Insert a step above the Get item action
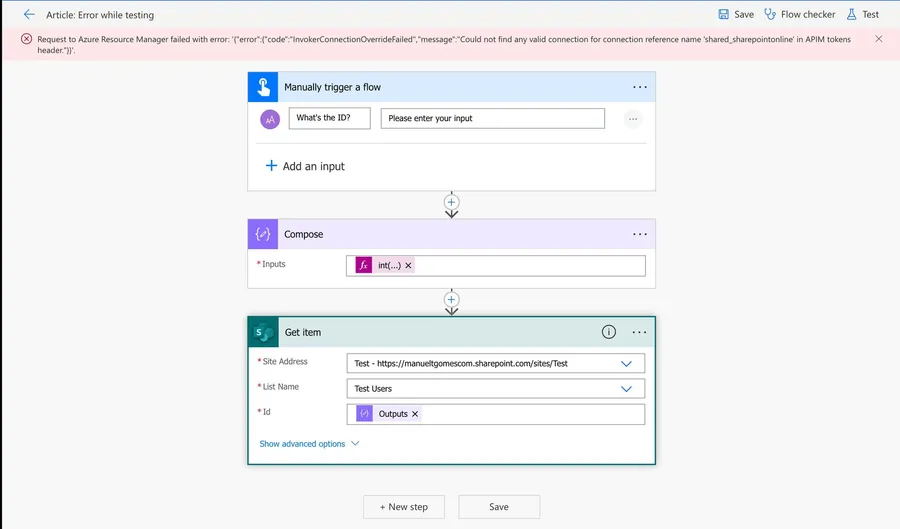The image size is (900, 529). 451,299
